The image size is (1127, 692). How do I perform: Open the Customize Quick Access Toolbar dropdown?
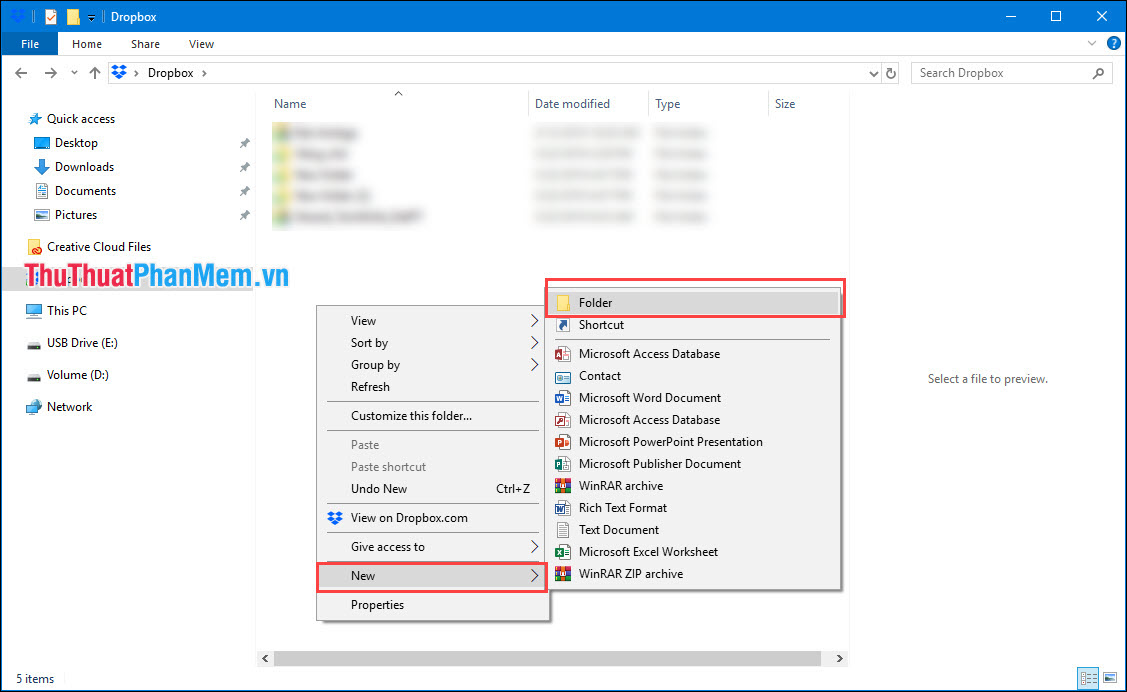tap(91, 17)
